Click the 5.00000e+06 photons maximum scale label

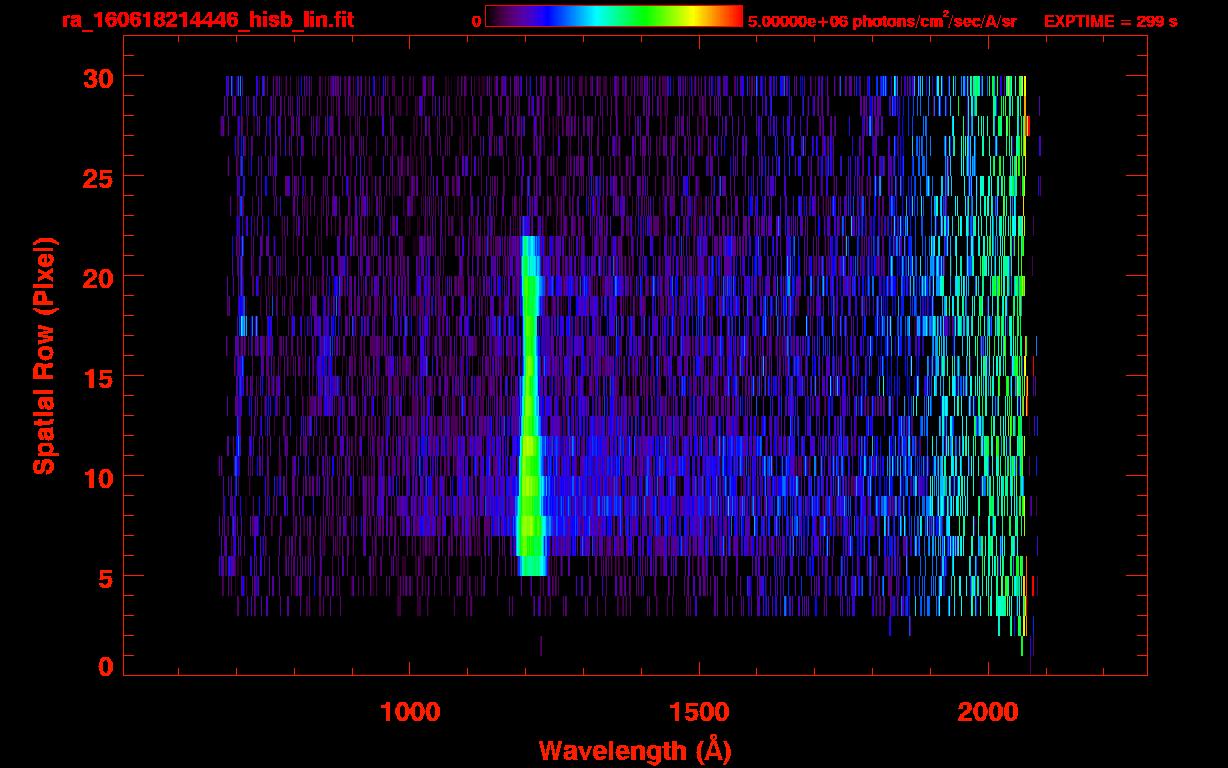882,21
